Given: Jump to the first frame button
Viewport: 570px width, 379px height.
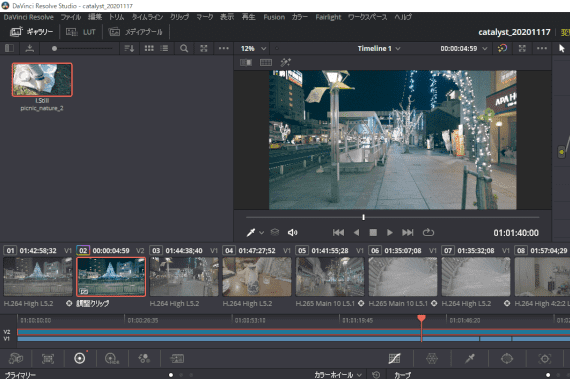Looking at the screenshot, I should (338, 233).
